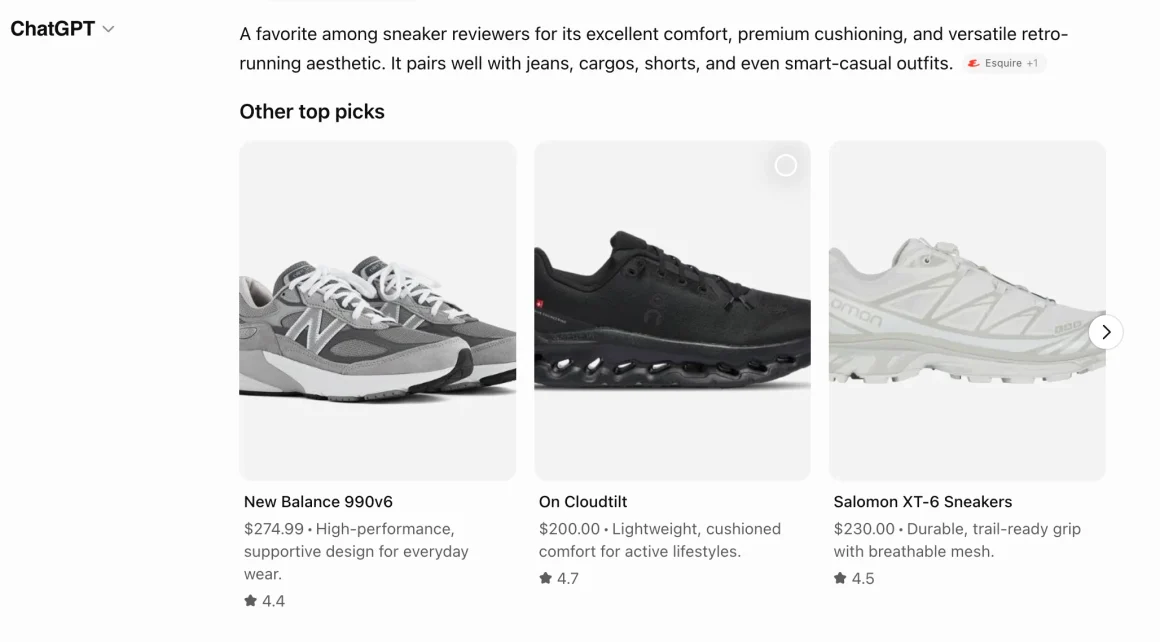Select the circle on the On Cloudtilt card
The image size is (1160, 642).
786,165
